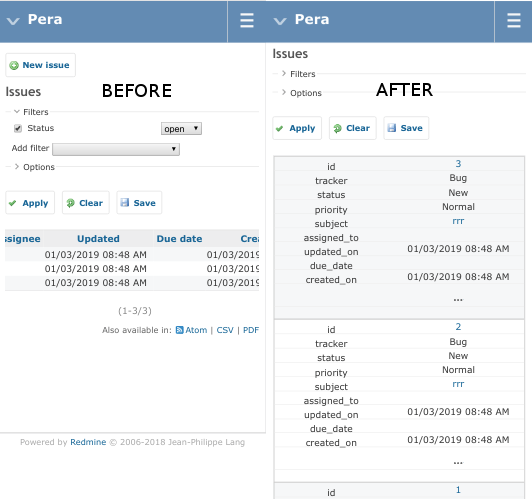Image resolution: width=532 pixels, height=499 pixels.
Task: Export issues via the CSV link
Action: [225, 330]
